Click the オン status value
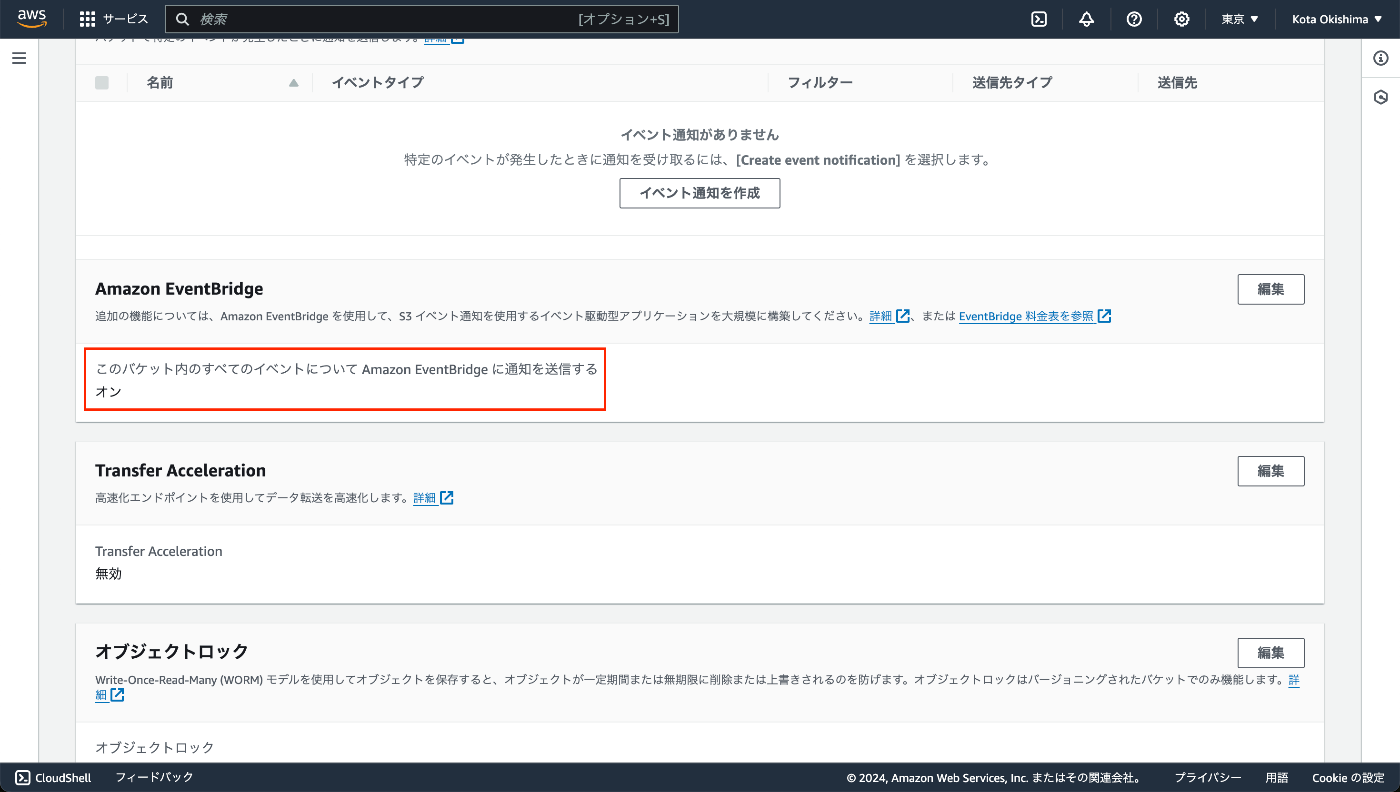The width and height of the screenshot is (1400, 792). coord(108,392)
